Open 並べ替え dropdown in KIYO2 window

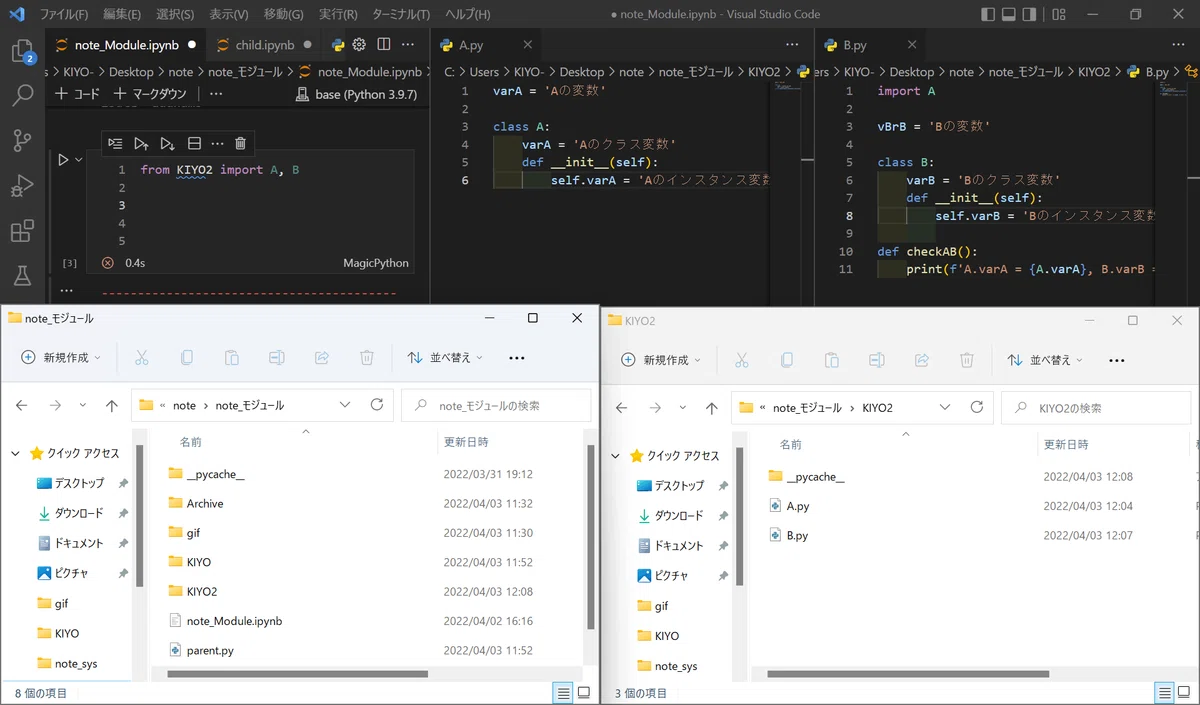1045,360
